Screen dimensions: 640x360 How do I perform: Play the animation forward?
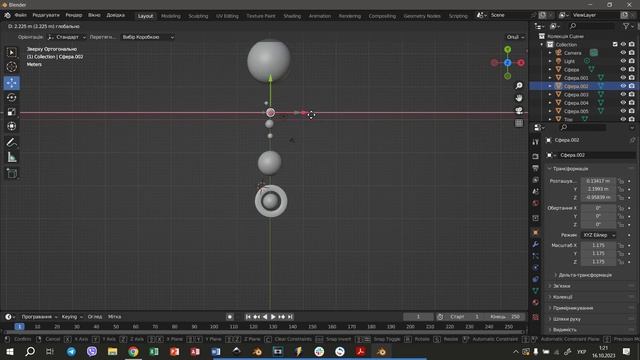pos(273,317)
